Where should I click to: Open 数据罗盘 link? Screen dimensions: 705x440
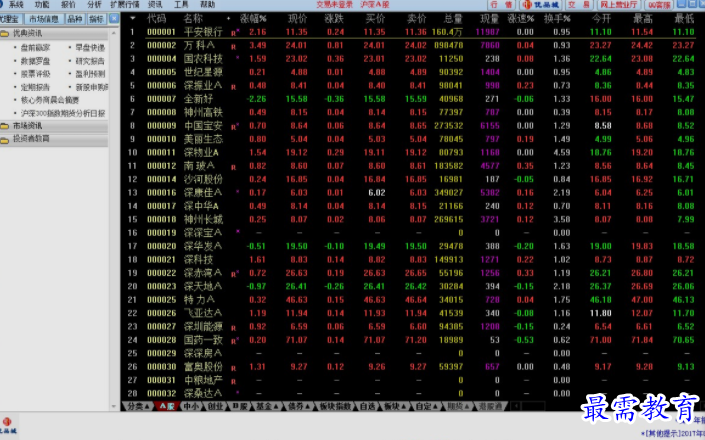[35, 61]
